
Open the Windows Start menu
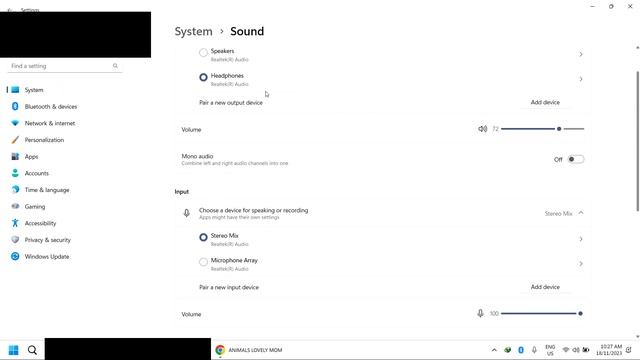[x=13, y=350]
